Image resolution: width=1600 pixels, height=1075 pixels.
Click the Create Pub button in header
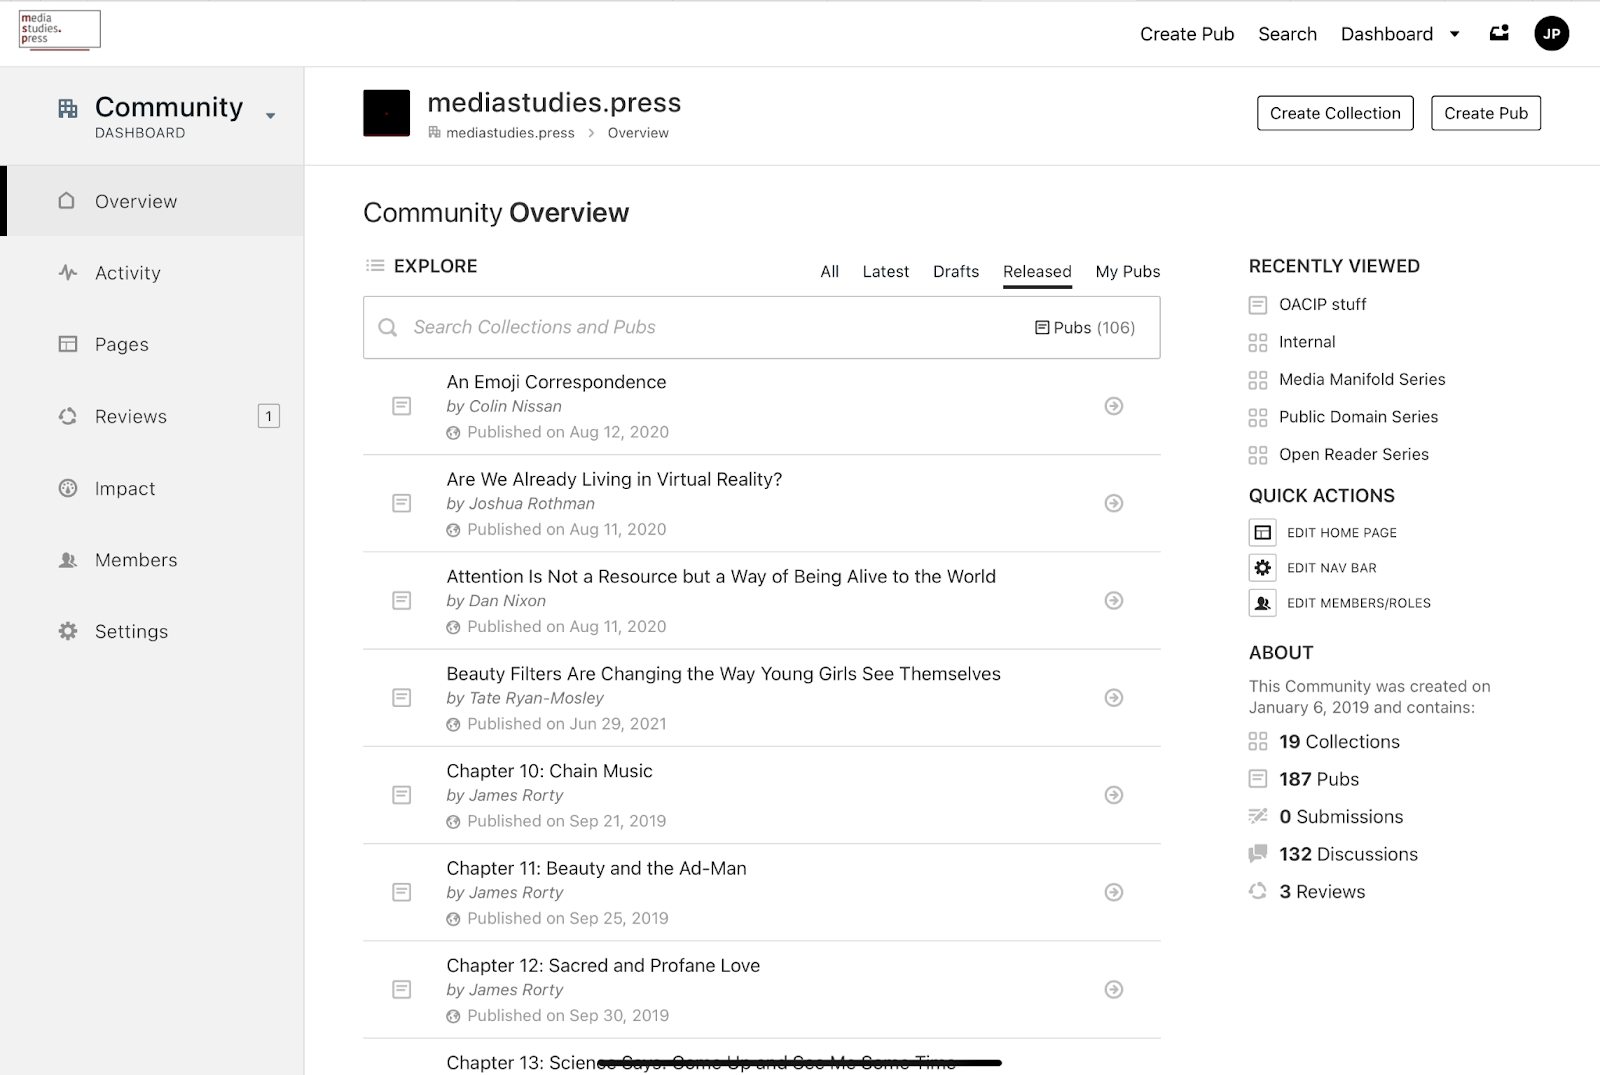1486,113
